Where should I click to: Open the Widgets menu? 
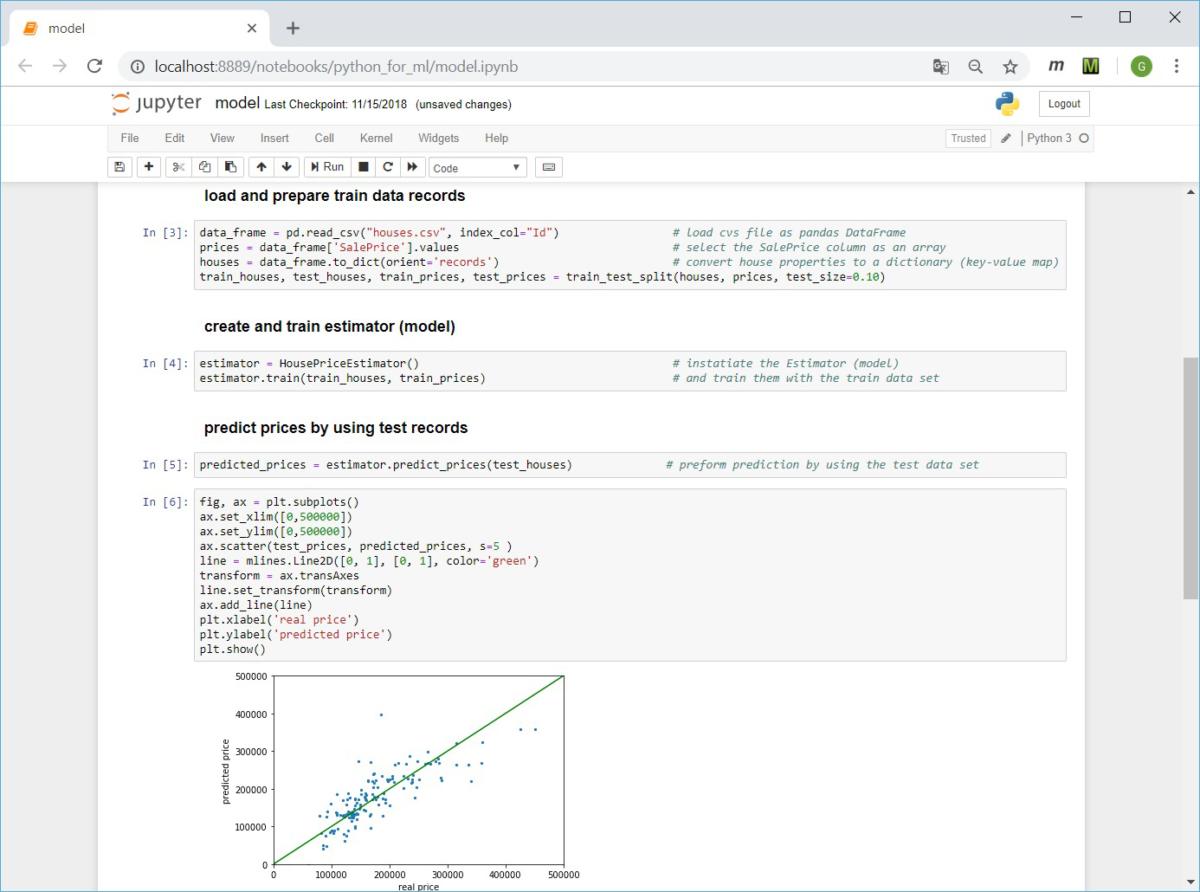438,138
